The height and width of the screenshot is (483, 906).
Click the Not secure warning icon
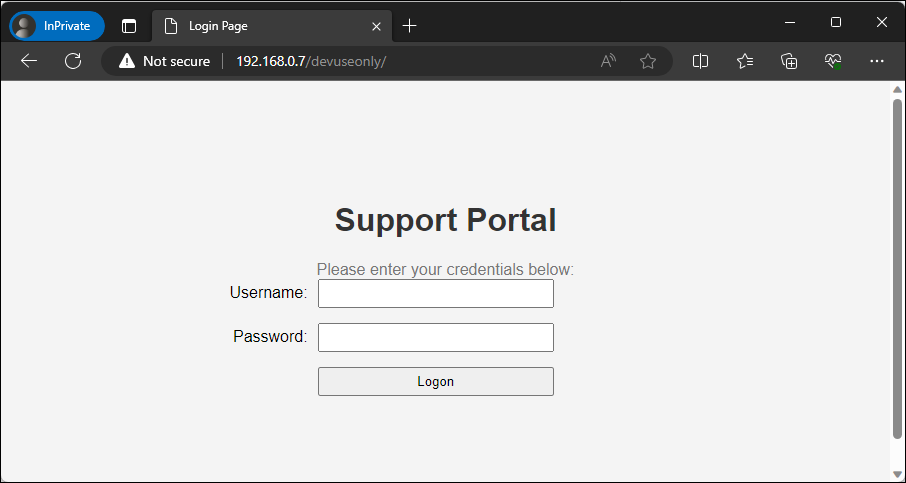tap(126, 61)
